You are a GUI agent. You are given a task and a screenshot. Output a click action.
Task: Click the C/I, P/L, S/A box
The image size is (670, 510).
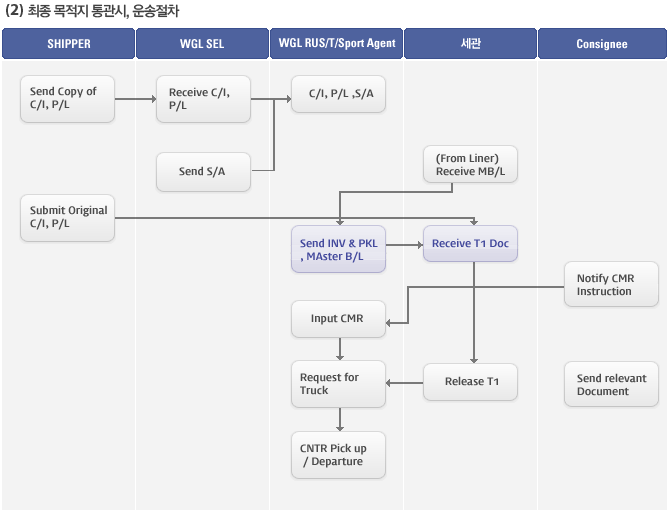pyautogui.click(x=338, y=94)
